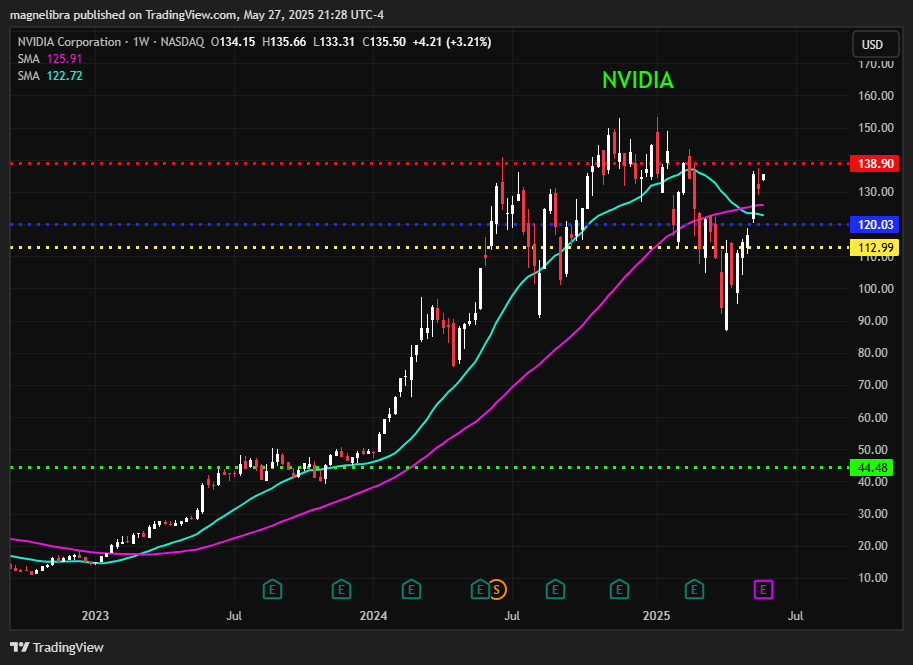
Task: Click the Jul label between 2023 and 2024
Action: [234, 616]
